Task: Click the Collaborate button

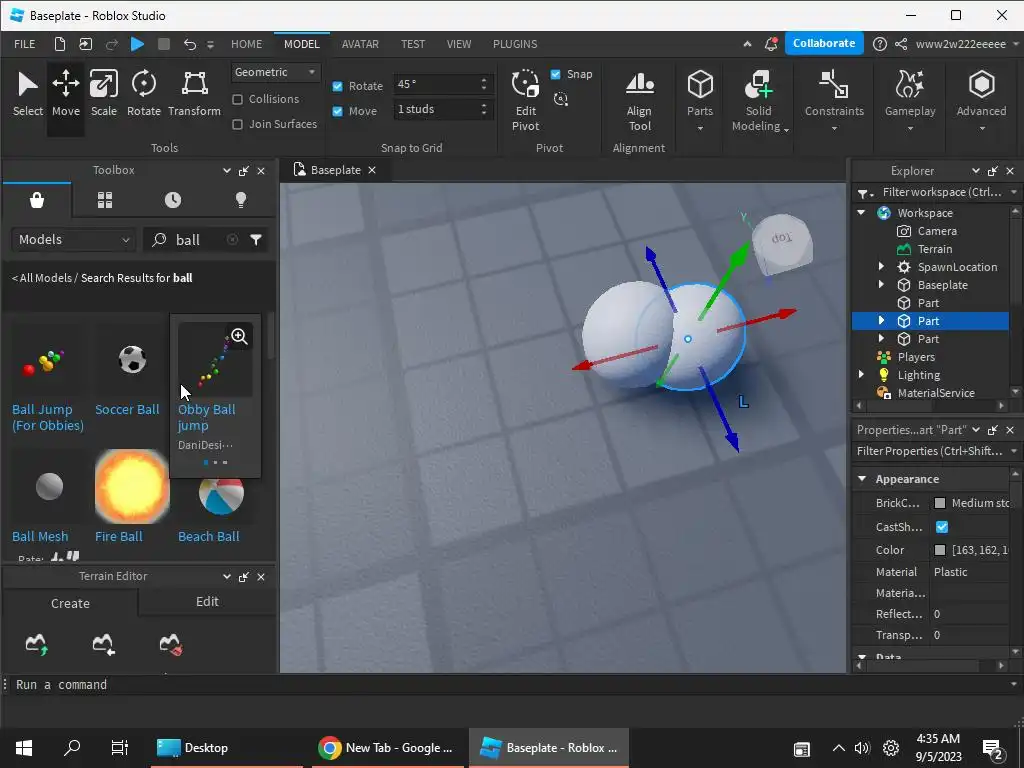Action: pos(824,43)
